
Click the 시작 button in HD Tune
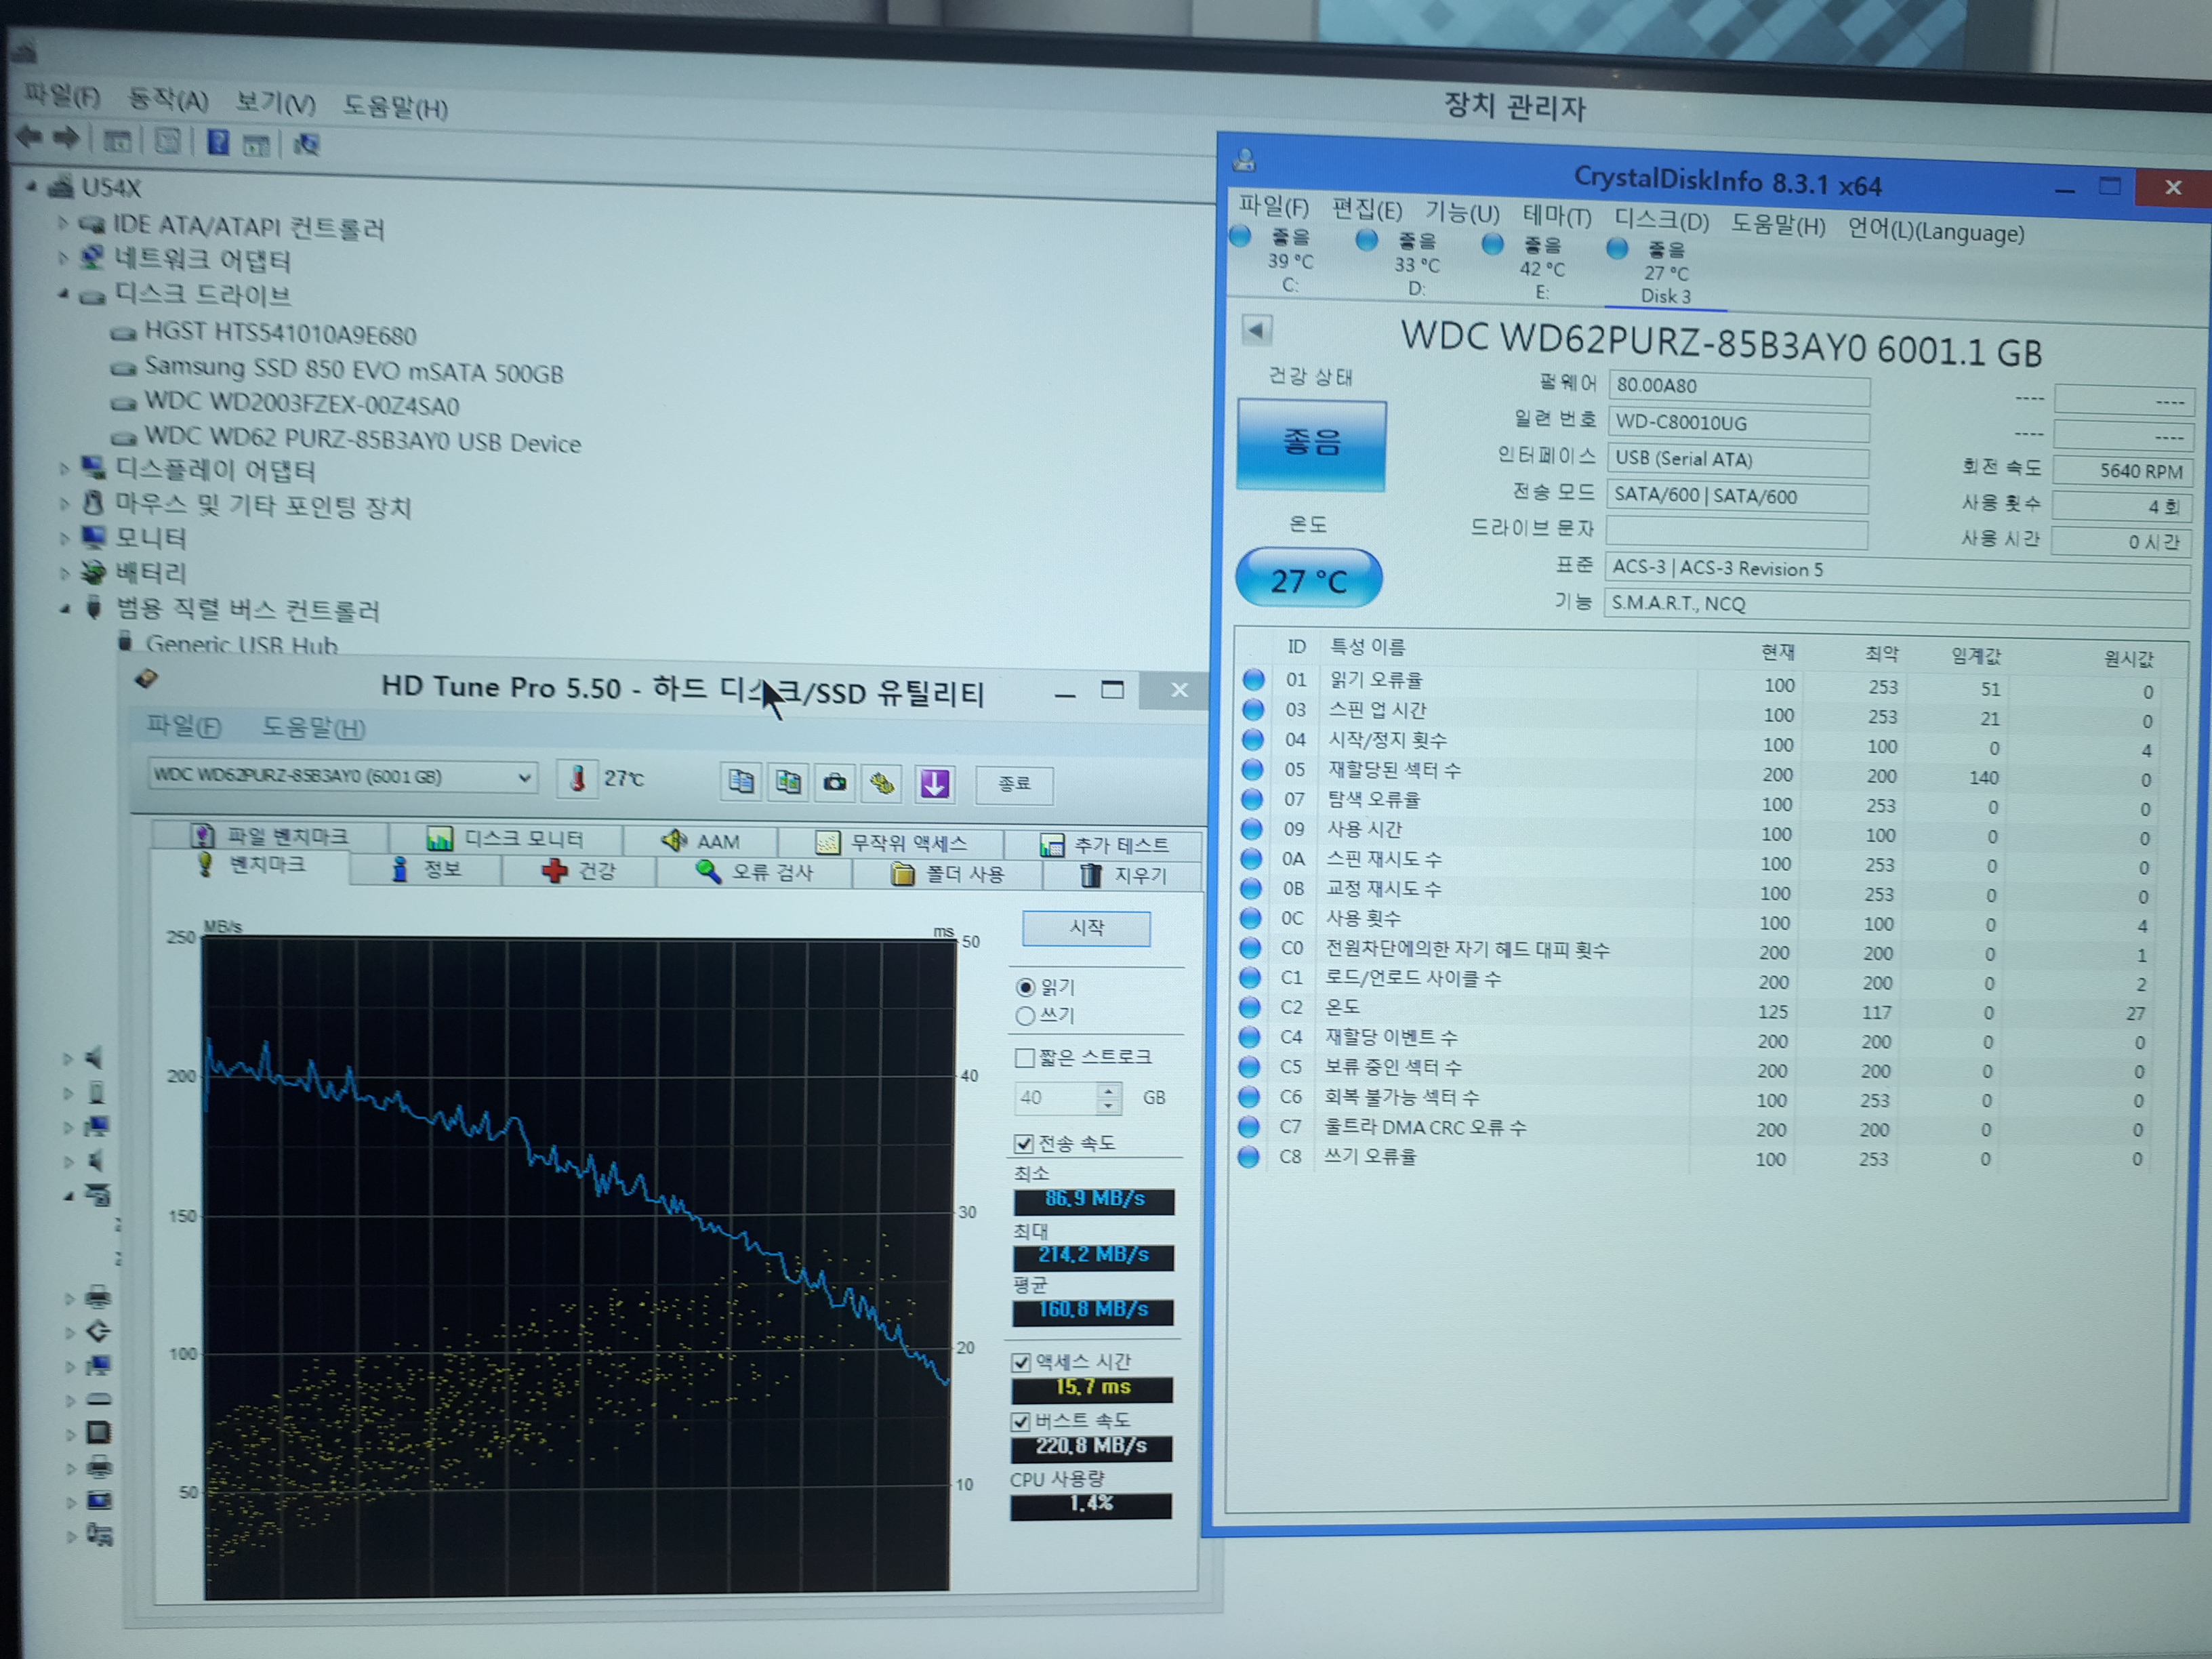coord(1086,928)
